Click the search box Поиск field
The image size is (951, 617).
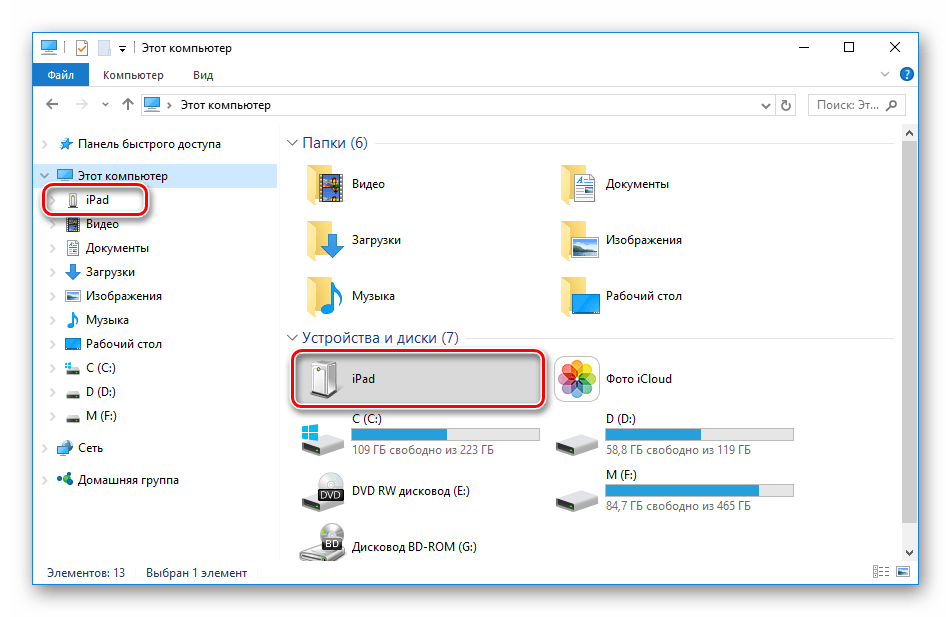850,104
